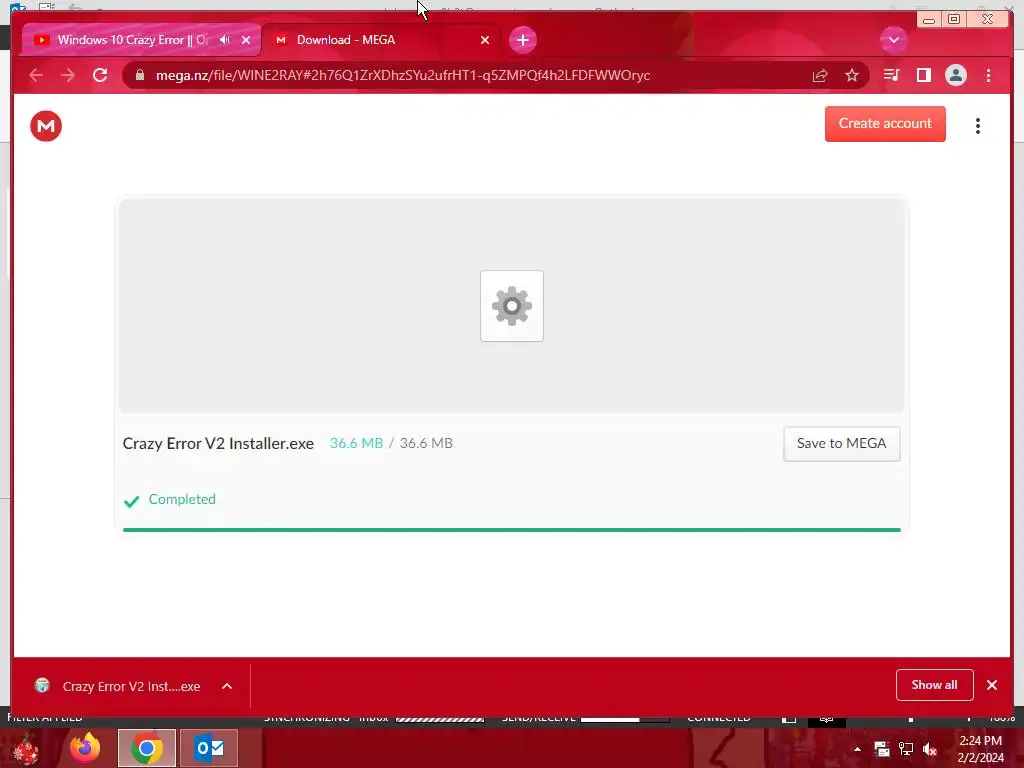Image resolution: width=1024 pixels, height=768 pixels.
Task: Close the Windows 10 Crazy Error tab
Action: 246,40
